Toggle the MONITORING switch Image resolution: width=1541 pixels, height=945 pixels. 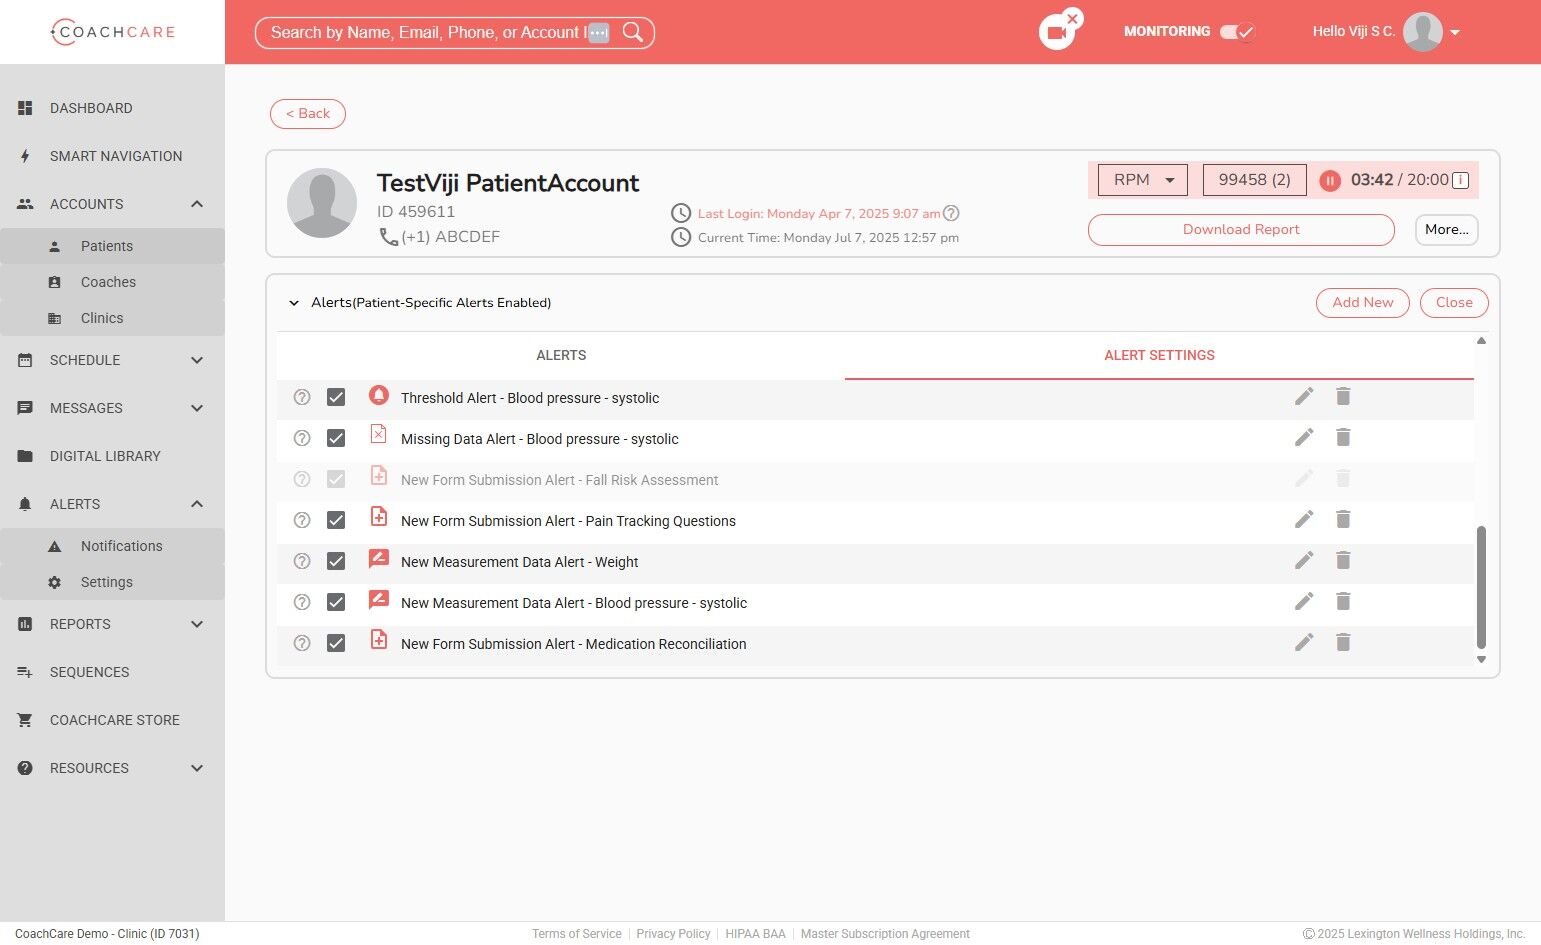pos(1237,32)
